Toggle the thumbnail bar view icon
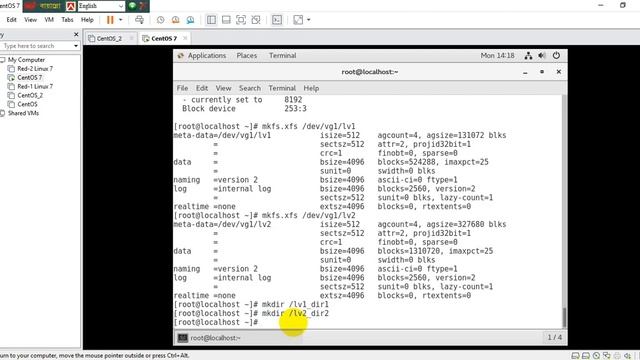 pyautogui.click(x=226, y=20)
